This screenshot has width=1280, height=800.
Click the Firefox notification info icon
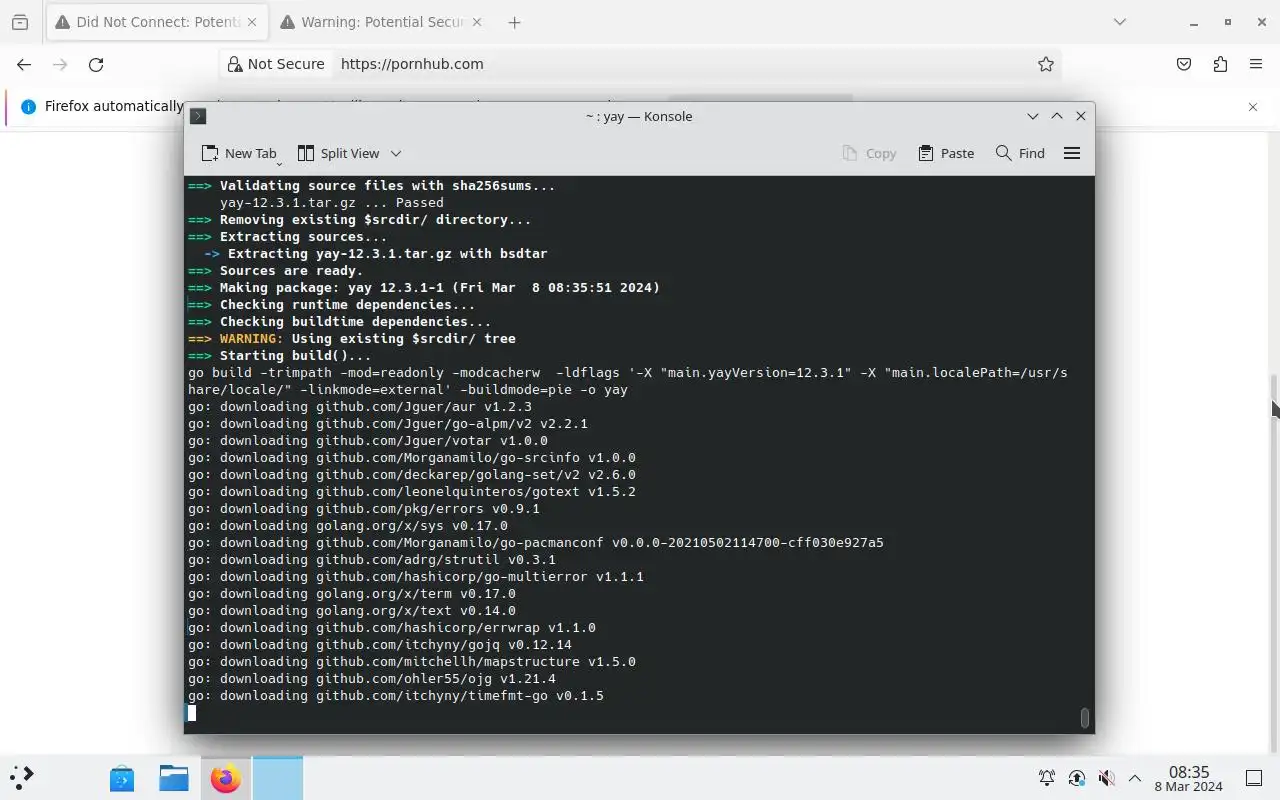pyautogui.click(x=28, y=106)
